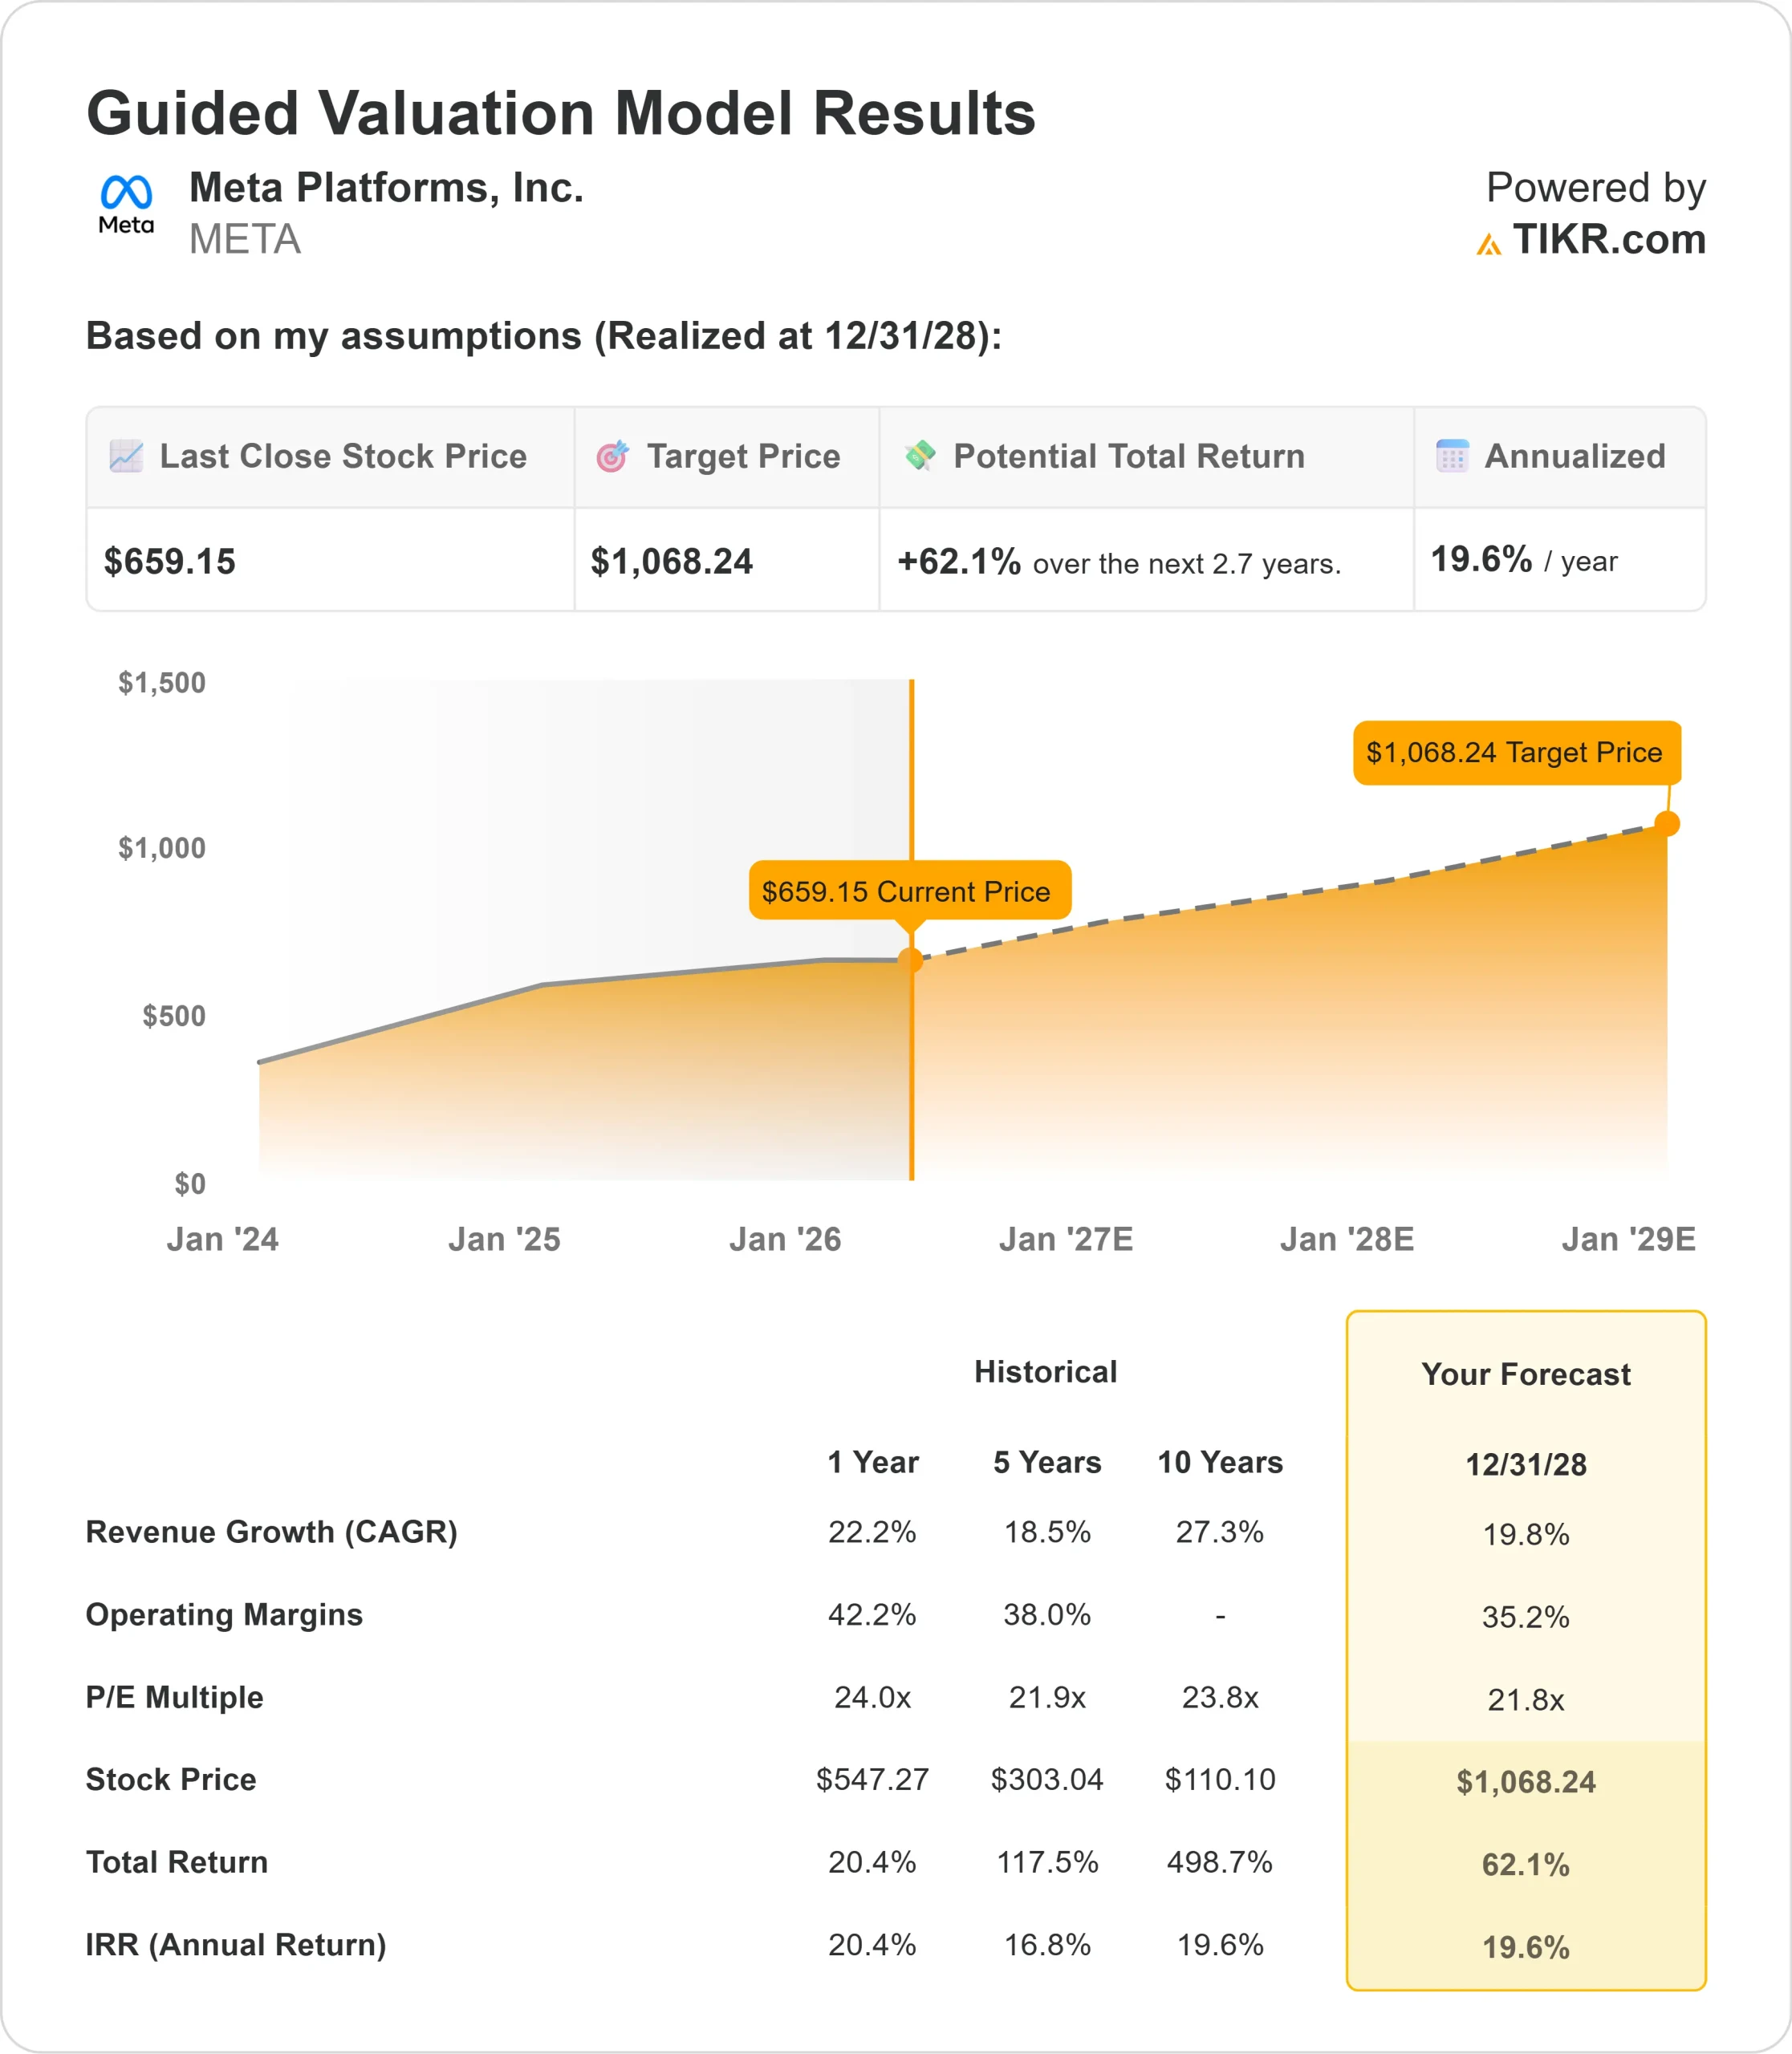
Task: Select the 5 Years historical column header
Action: (x=1047, y=1462)
